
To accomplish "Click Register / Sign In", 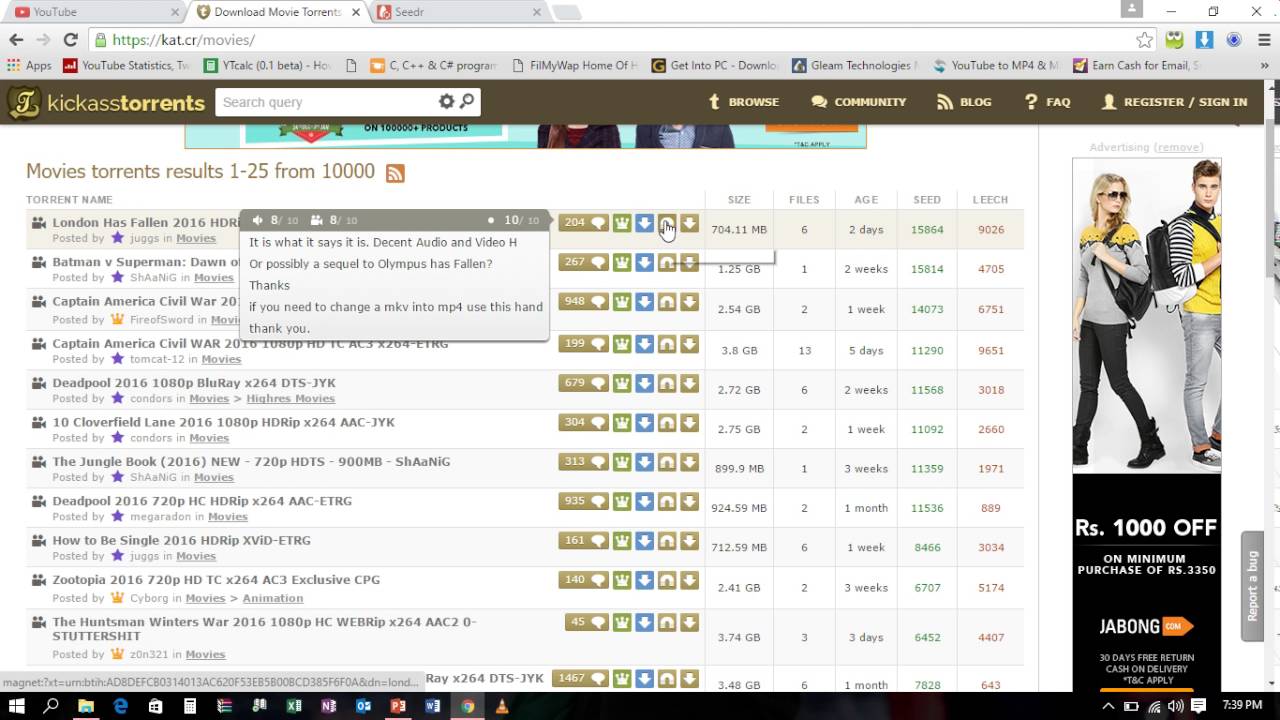I will [1174, 102].
